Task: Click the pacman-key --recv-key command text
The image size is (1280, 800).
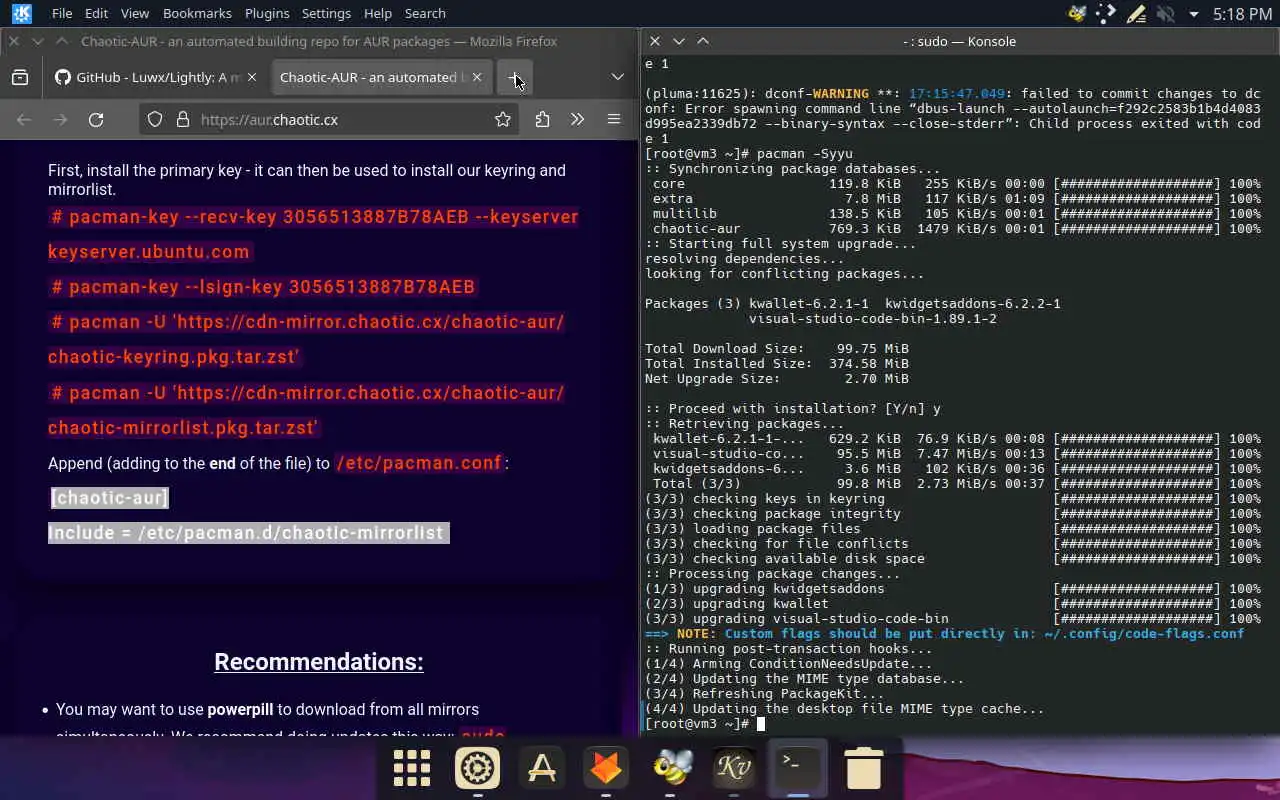Action: [x=313, y=234]
